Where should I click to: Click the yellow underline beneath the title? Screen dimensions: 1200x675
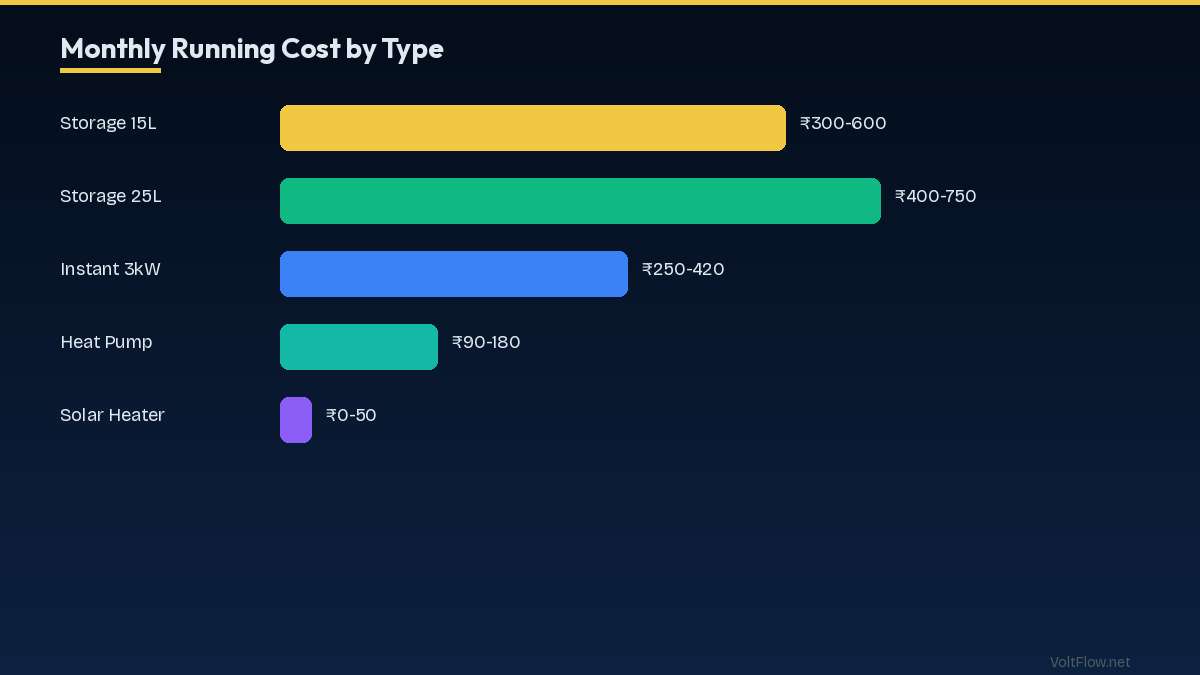[x=110, y=70]
